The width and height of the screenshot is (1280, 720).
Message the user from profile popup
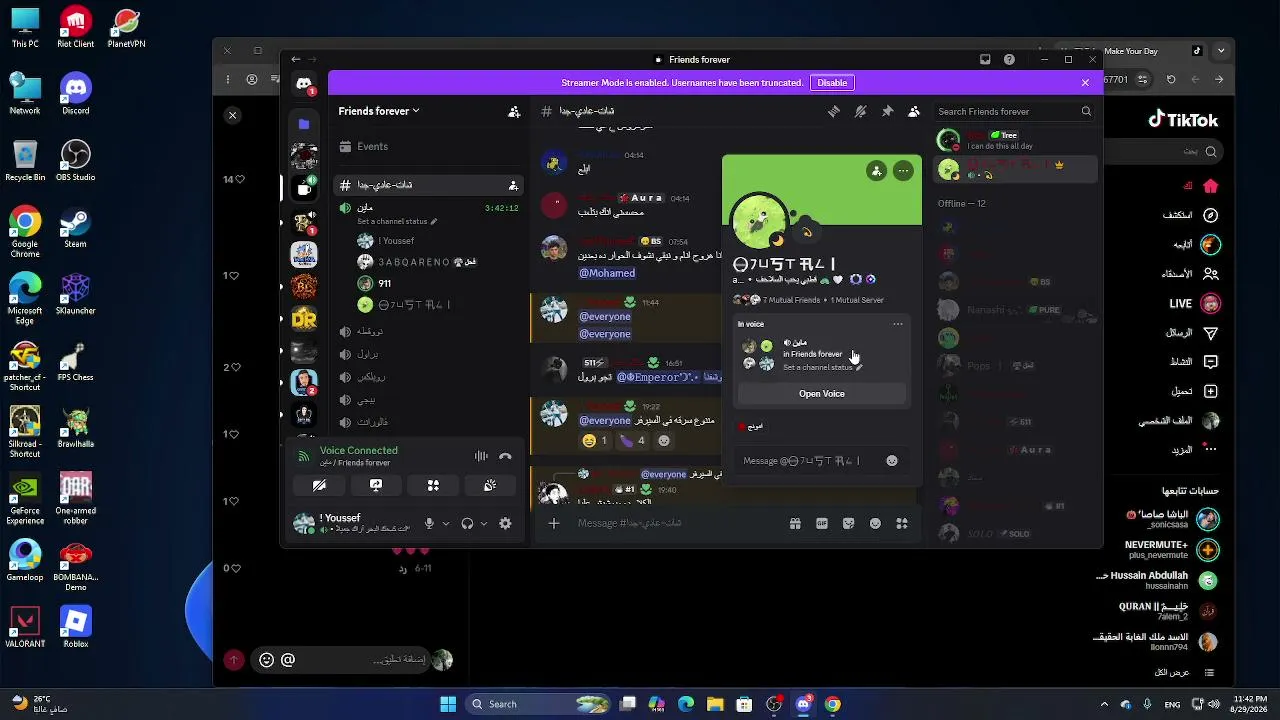coord(809,461)
